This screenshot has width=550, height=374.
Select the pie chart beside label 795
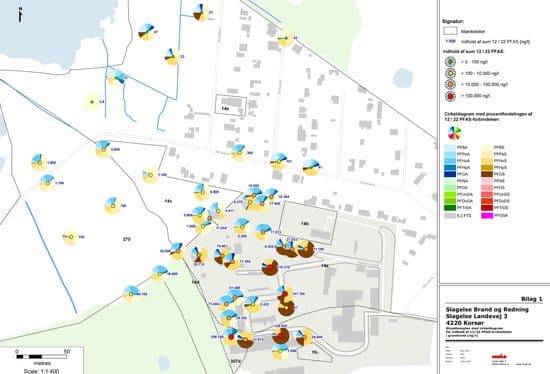tap(112, 206)
